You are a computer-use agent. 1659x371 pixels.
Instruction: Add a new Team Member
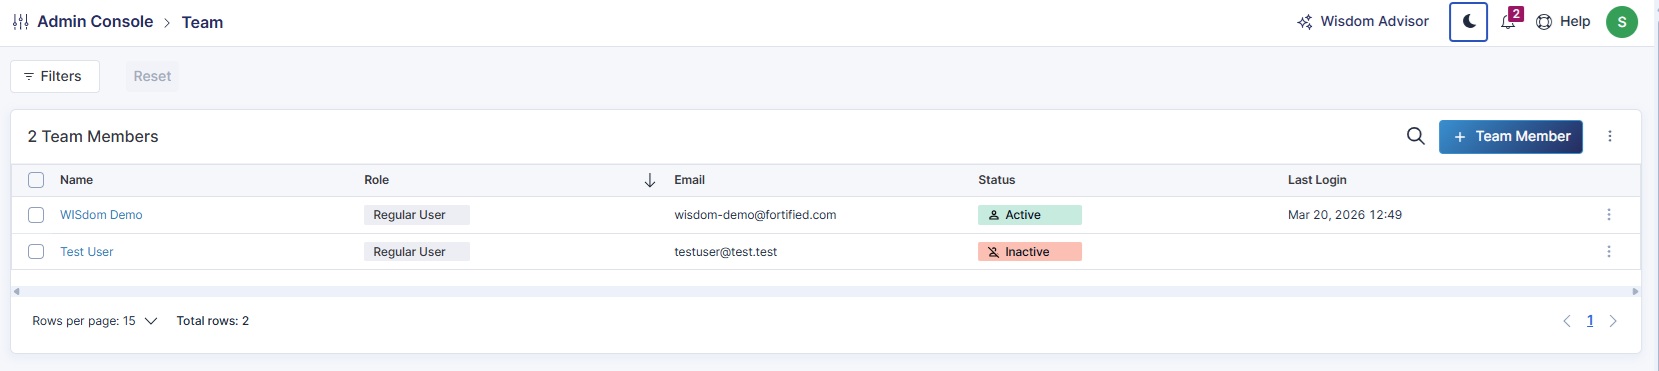point(1510,136)
